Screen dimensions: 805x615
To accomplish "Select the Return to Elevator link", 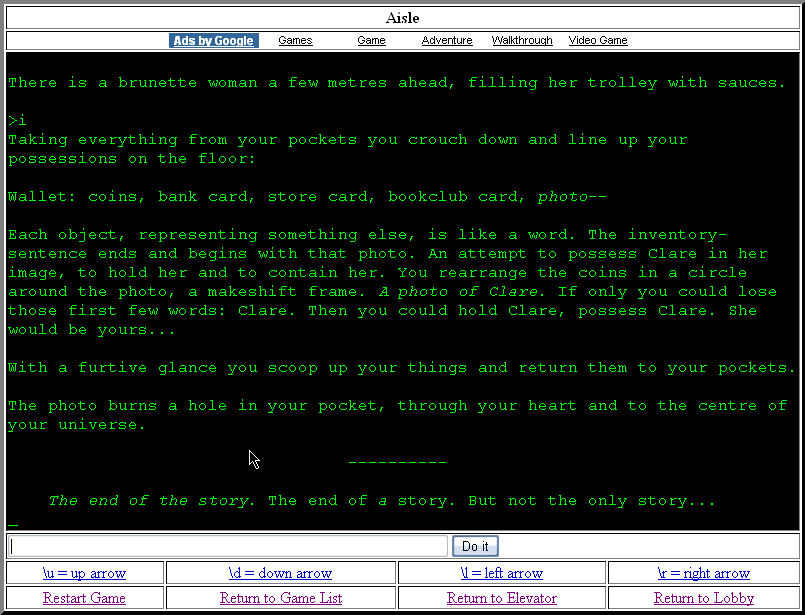I will tap(501, 598).
